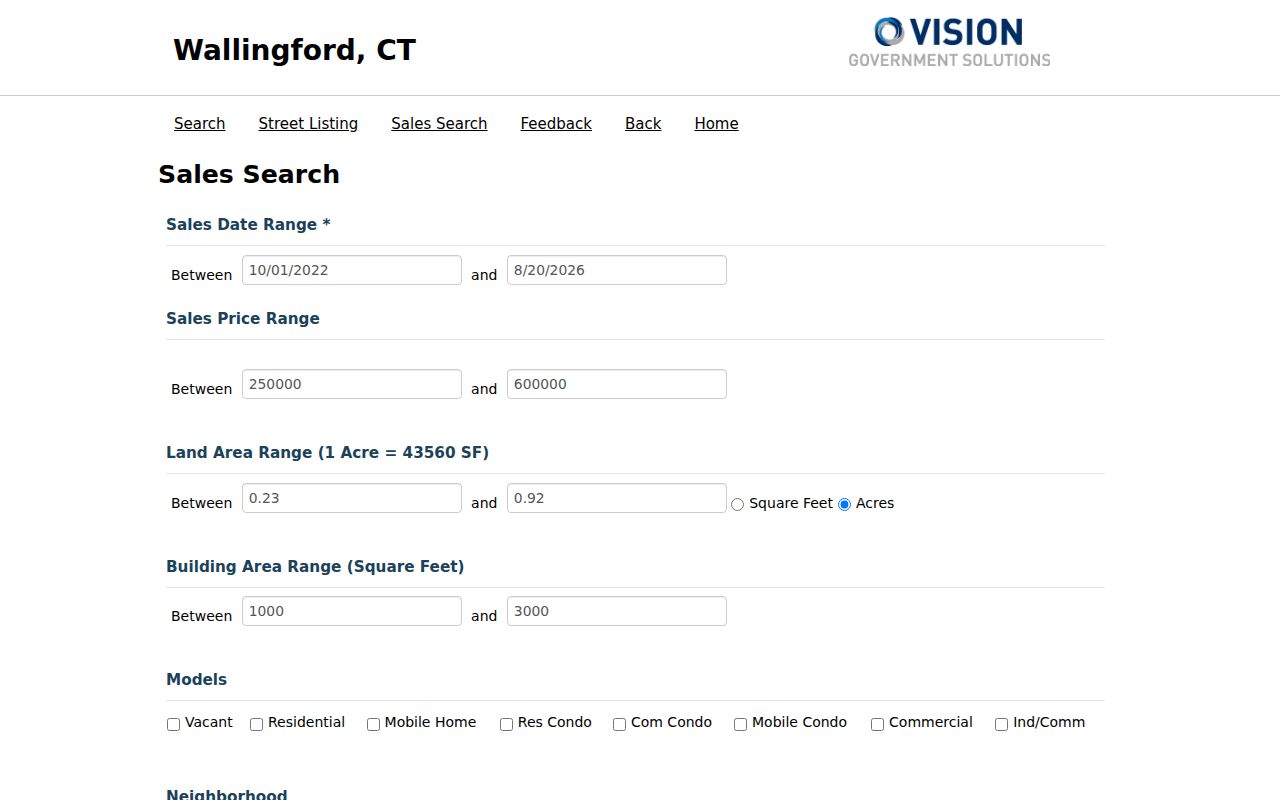Open the Search nav link
This screenshot has height=800, width=1280.
[x=199, y=123]
